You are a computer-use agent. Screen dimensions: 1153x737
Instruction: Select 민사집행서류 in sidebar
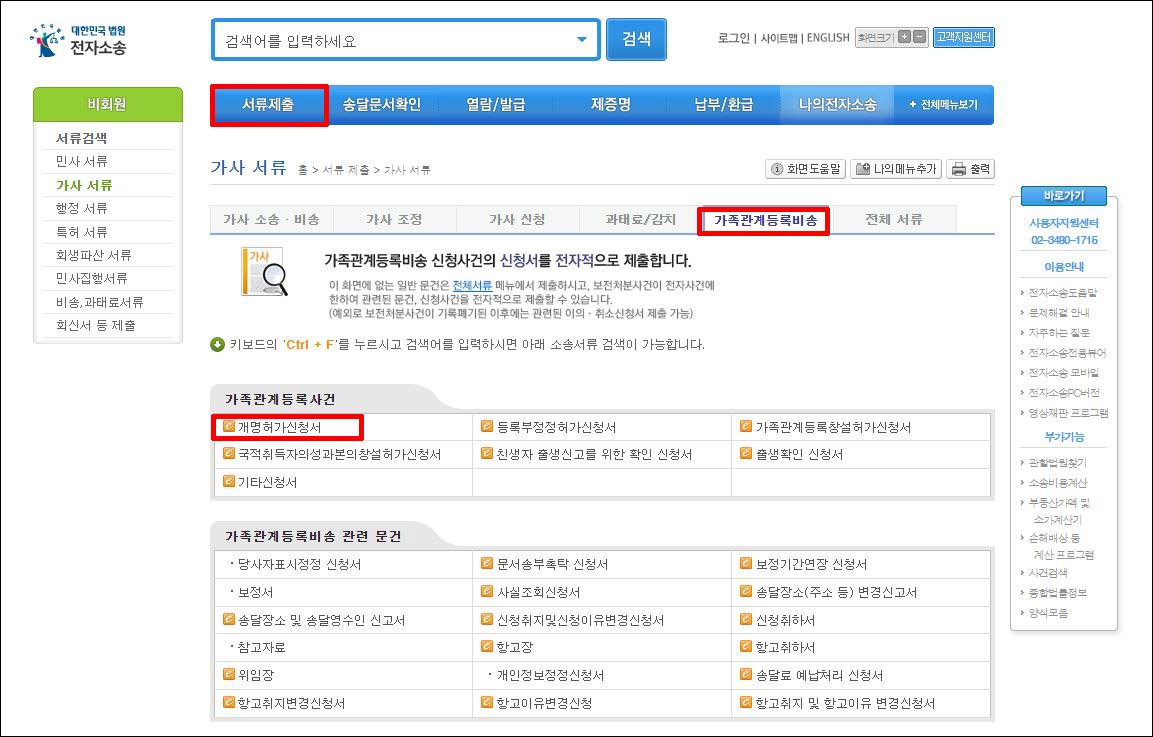coord(91,278)
